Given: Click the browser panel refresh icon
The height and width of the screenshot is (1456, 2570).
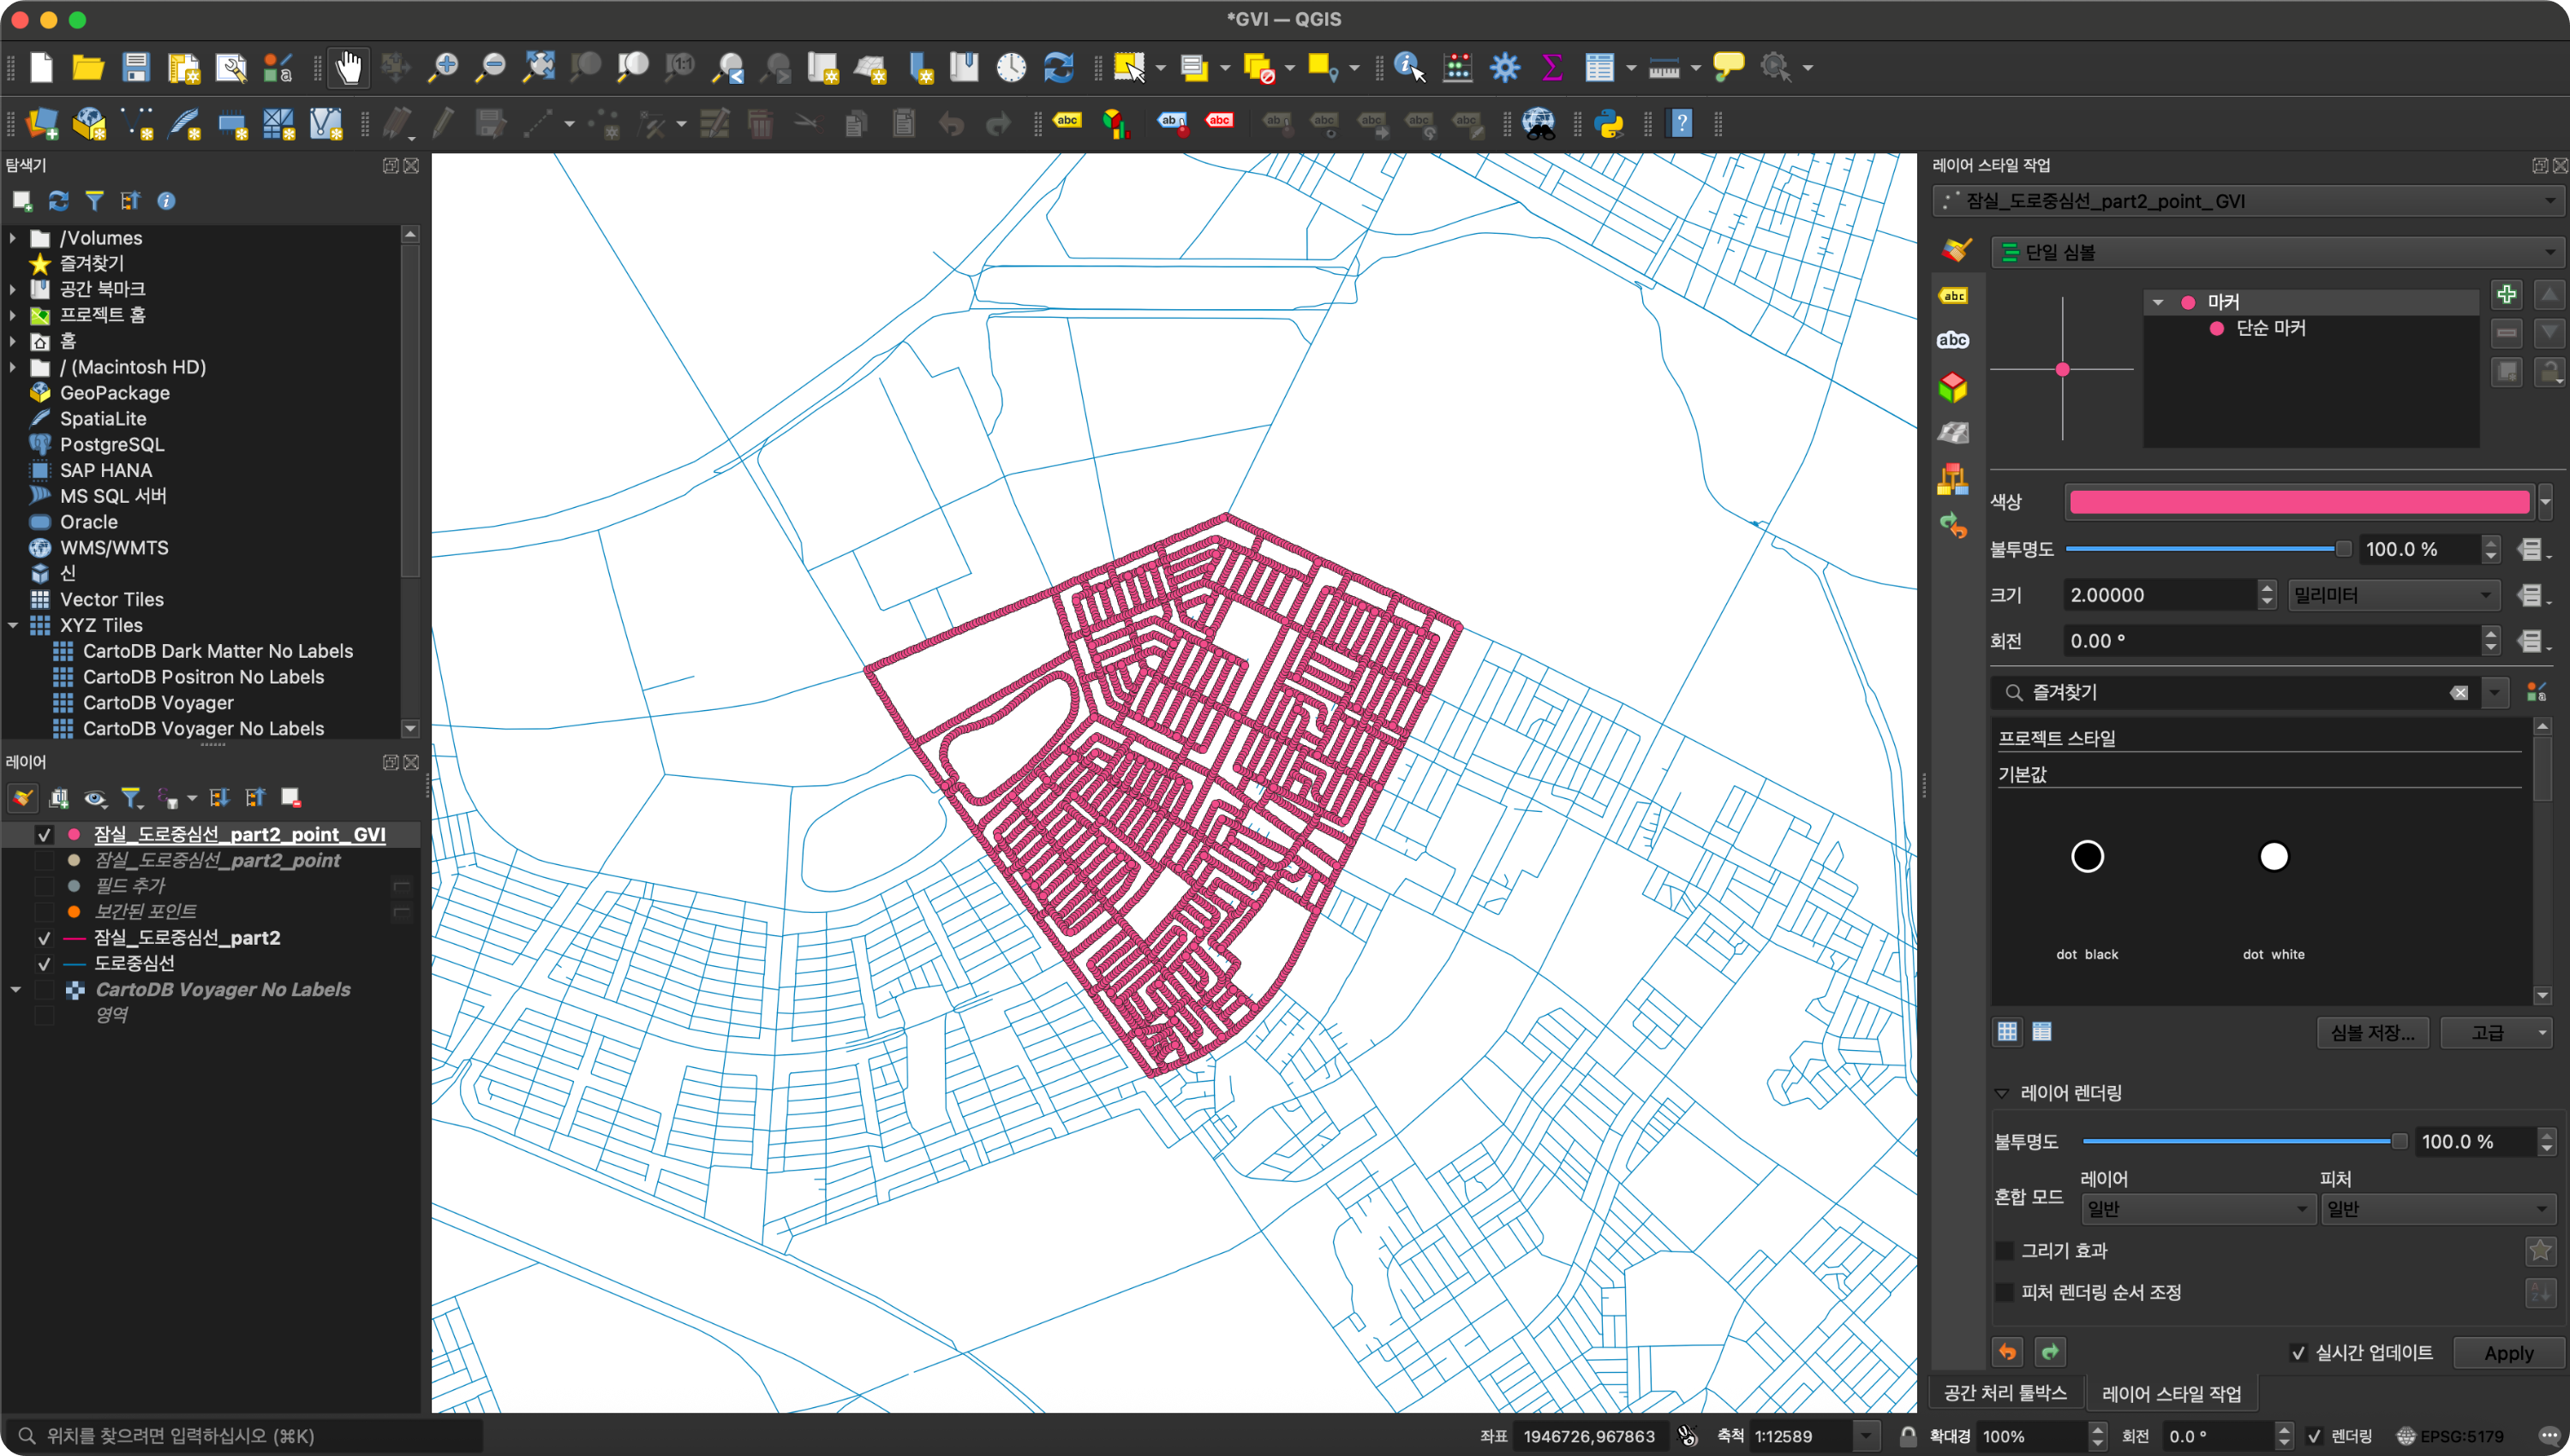Looking at the screenshot, I should coord(58,201).
